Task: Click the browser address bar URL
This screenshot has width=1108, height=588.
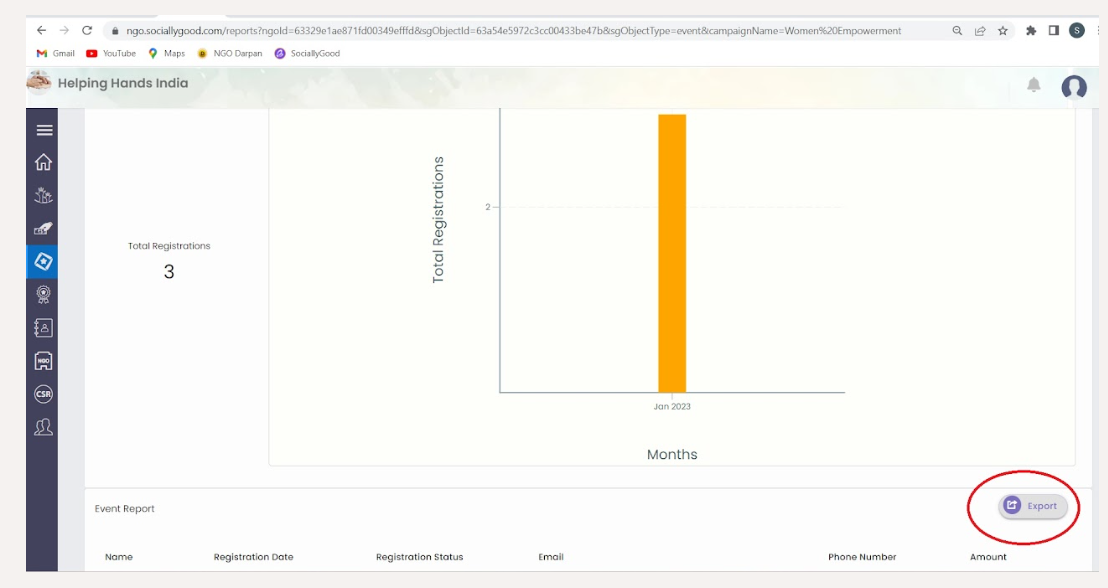Action: click(x=514, y=30)
